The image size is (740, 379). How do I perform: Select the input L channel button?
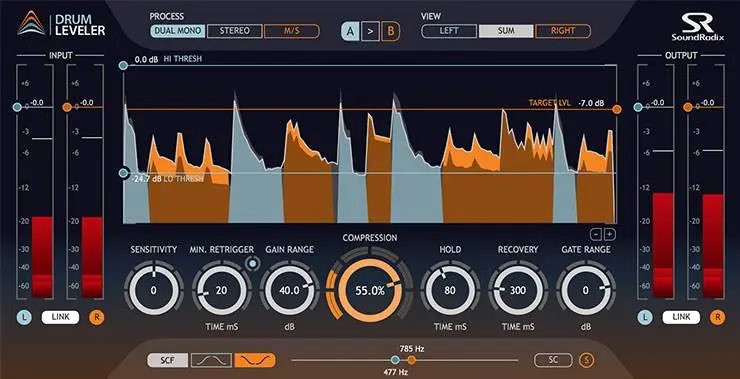click(25, 318)
